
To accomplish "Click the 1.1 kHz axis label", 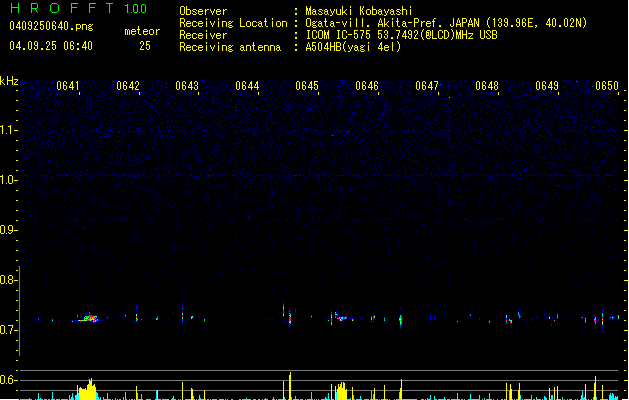I will coord(8,130).
